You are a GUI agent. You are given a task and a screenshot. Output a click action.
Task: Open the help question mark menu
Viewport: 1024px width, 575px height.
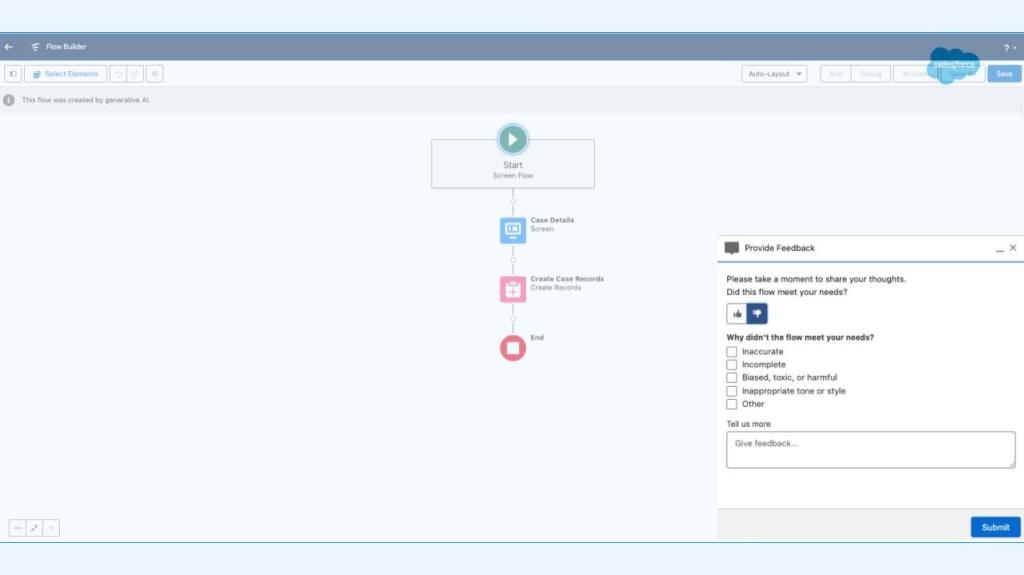tap(1009, 48)
